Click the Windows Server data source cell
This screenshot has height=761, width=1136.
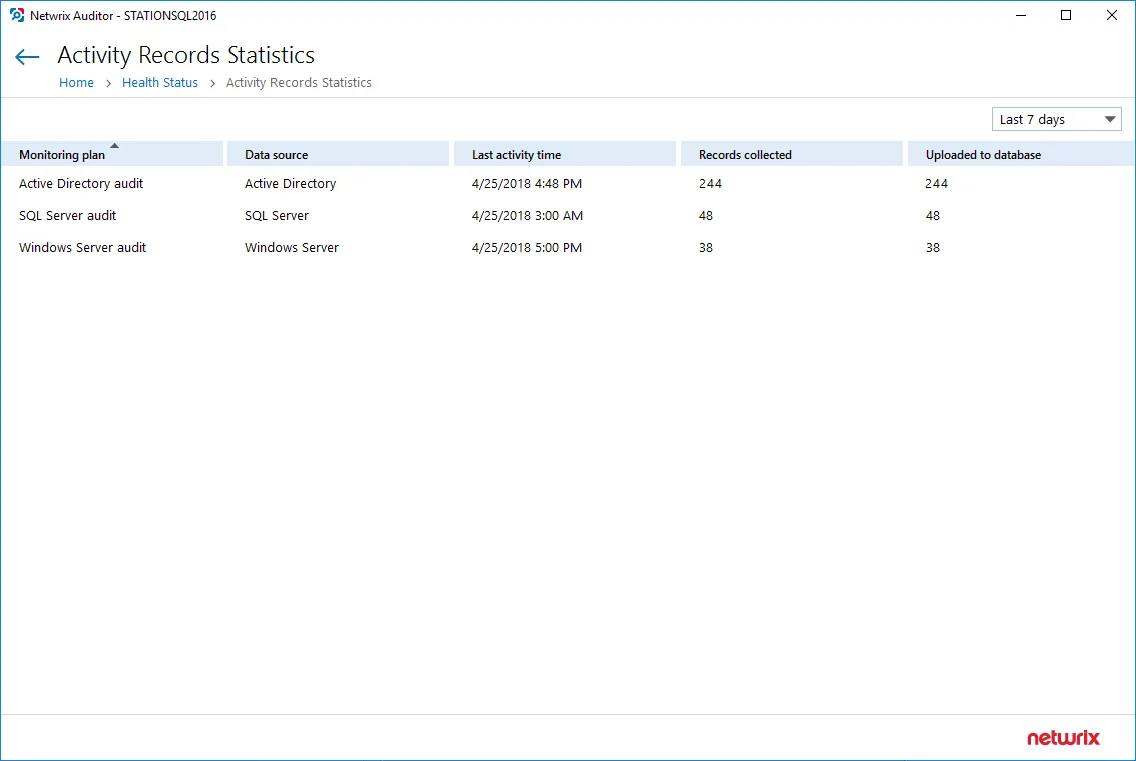pyautogui.click(x=292, y=247)
